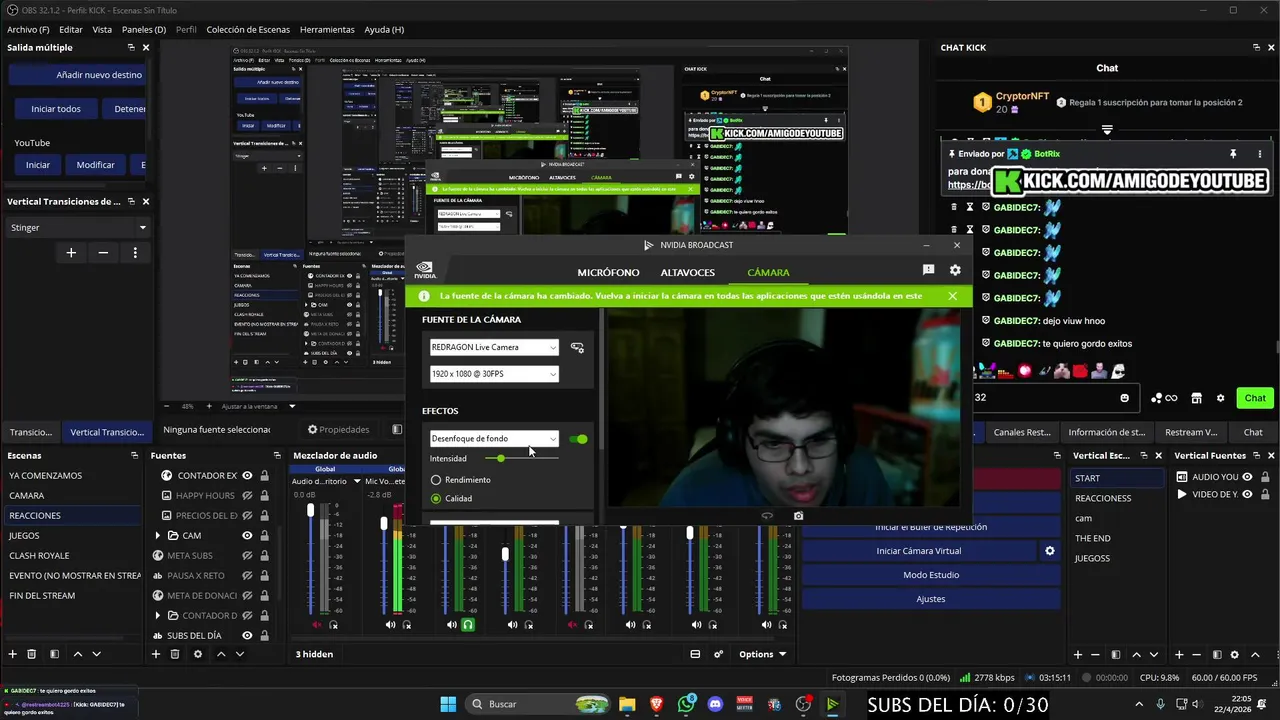Switch to ALTAVOCES tab in NVIDIA Broadcast
This screenshot has width=1280, height=720.
(x=687, y=273)
